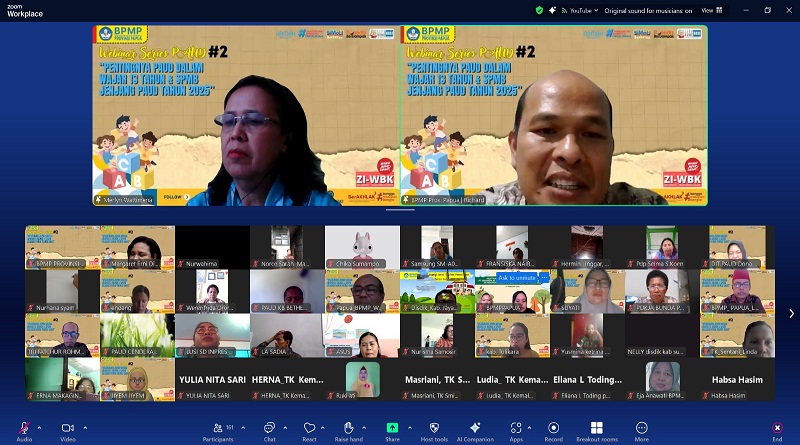The image size is (800, 445).
Task: Select NELLY disdik kab tile
Action: (x=662, y=336)
